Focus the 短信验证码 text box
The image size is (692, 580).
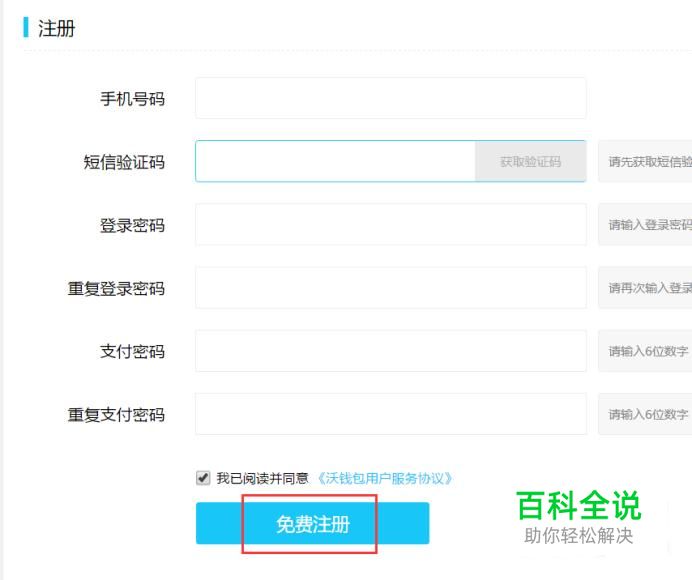[334, 161]
